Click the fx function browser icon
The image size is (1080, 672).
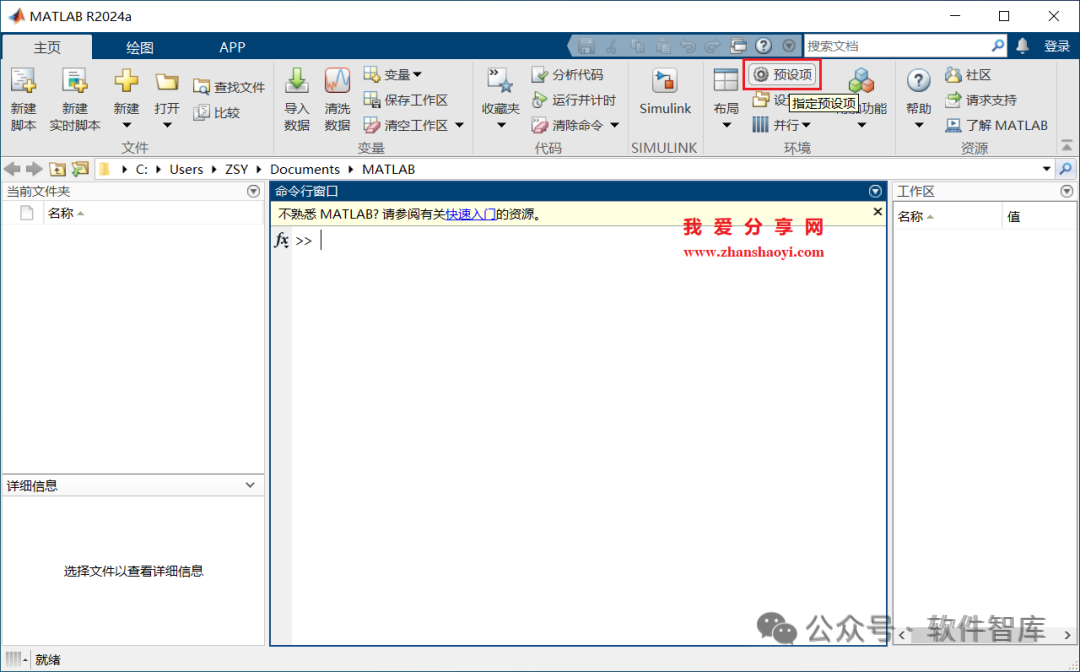click(x=281, y=240)
